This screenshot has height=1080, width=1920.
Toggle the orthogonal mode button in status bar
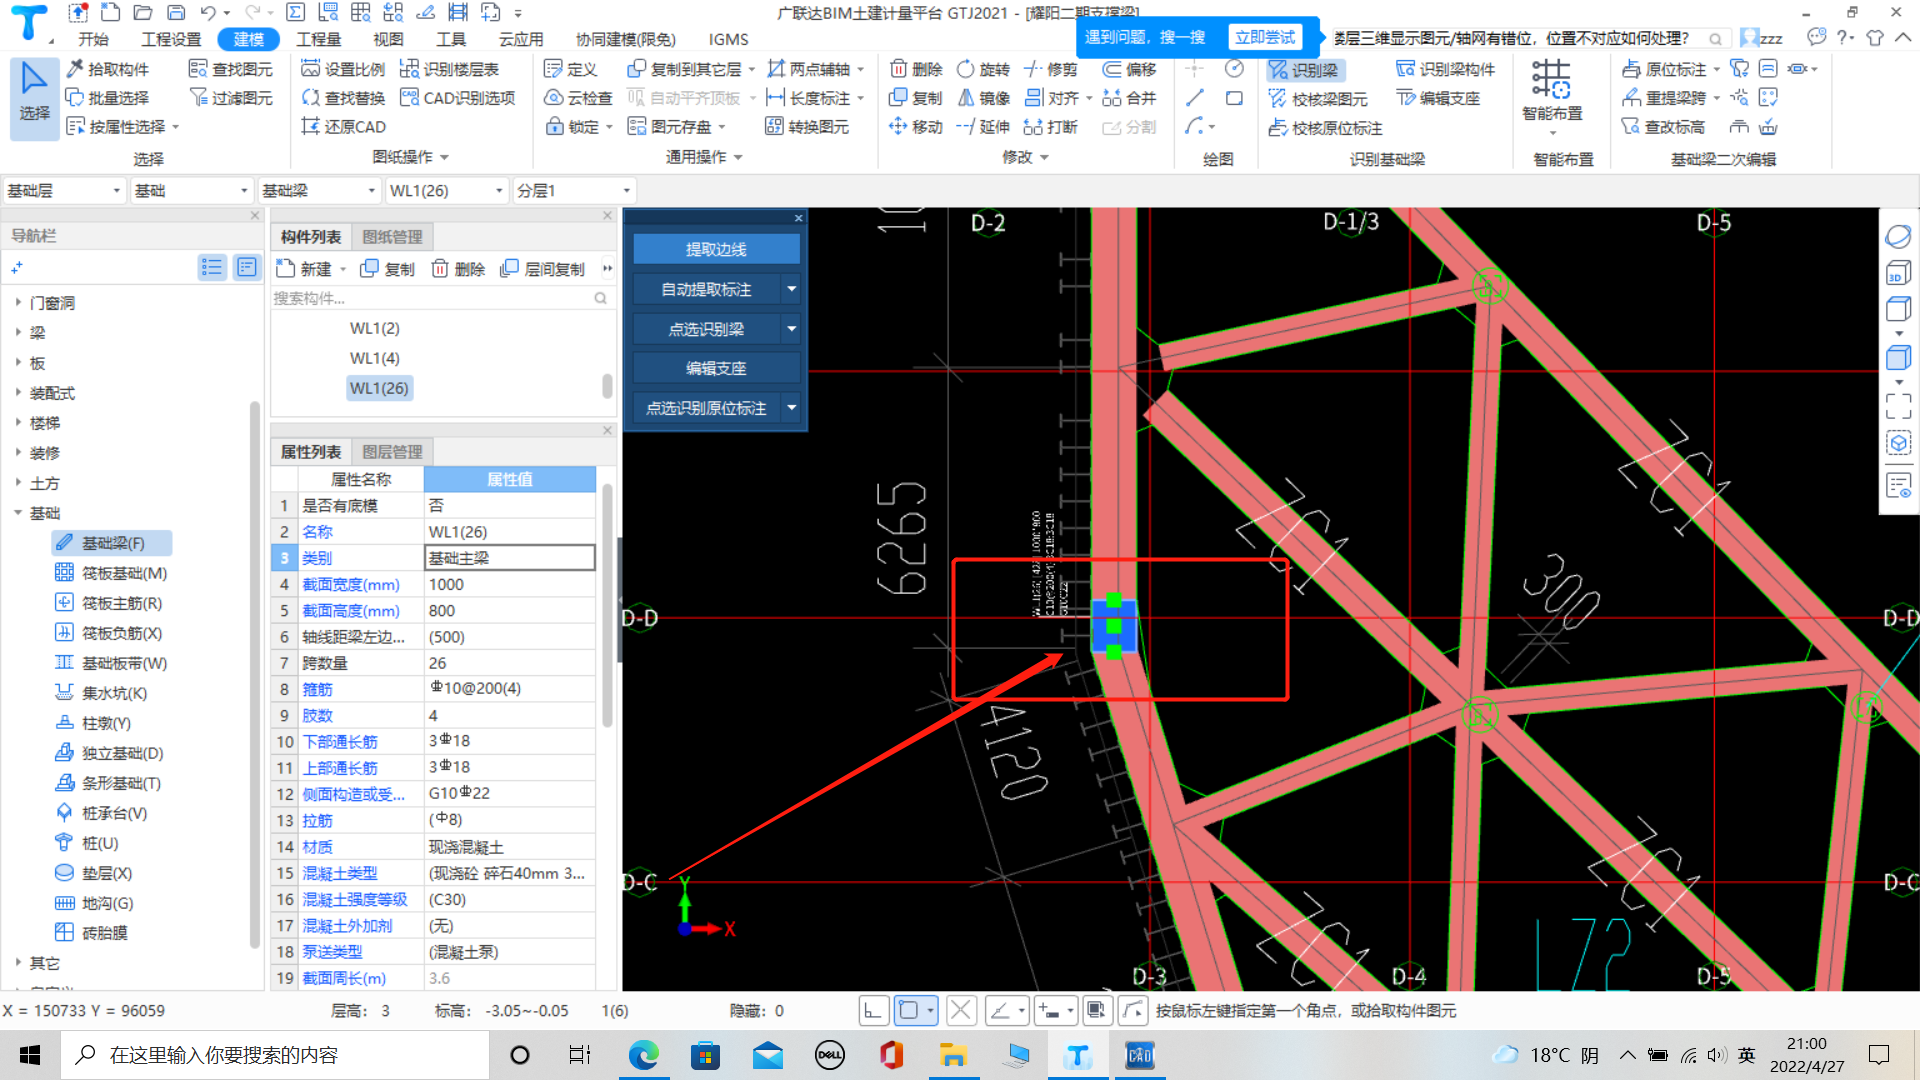click(x=873, y=1011)
